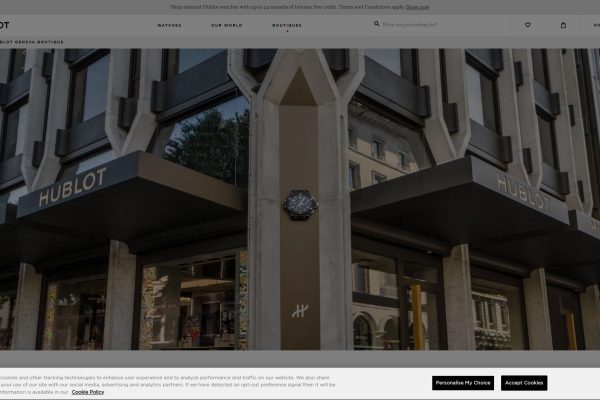Open the Watches menu
The width and height of the screenshot is (600, 400).
pyautogui.click(x=169, y=25)
